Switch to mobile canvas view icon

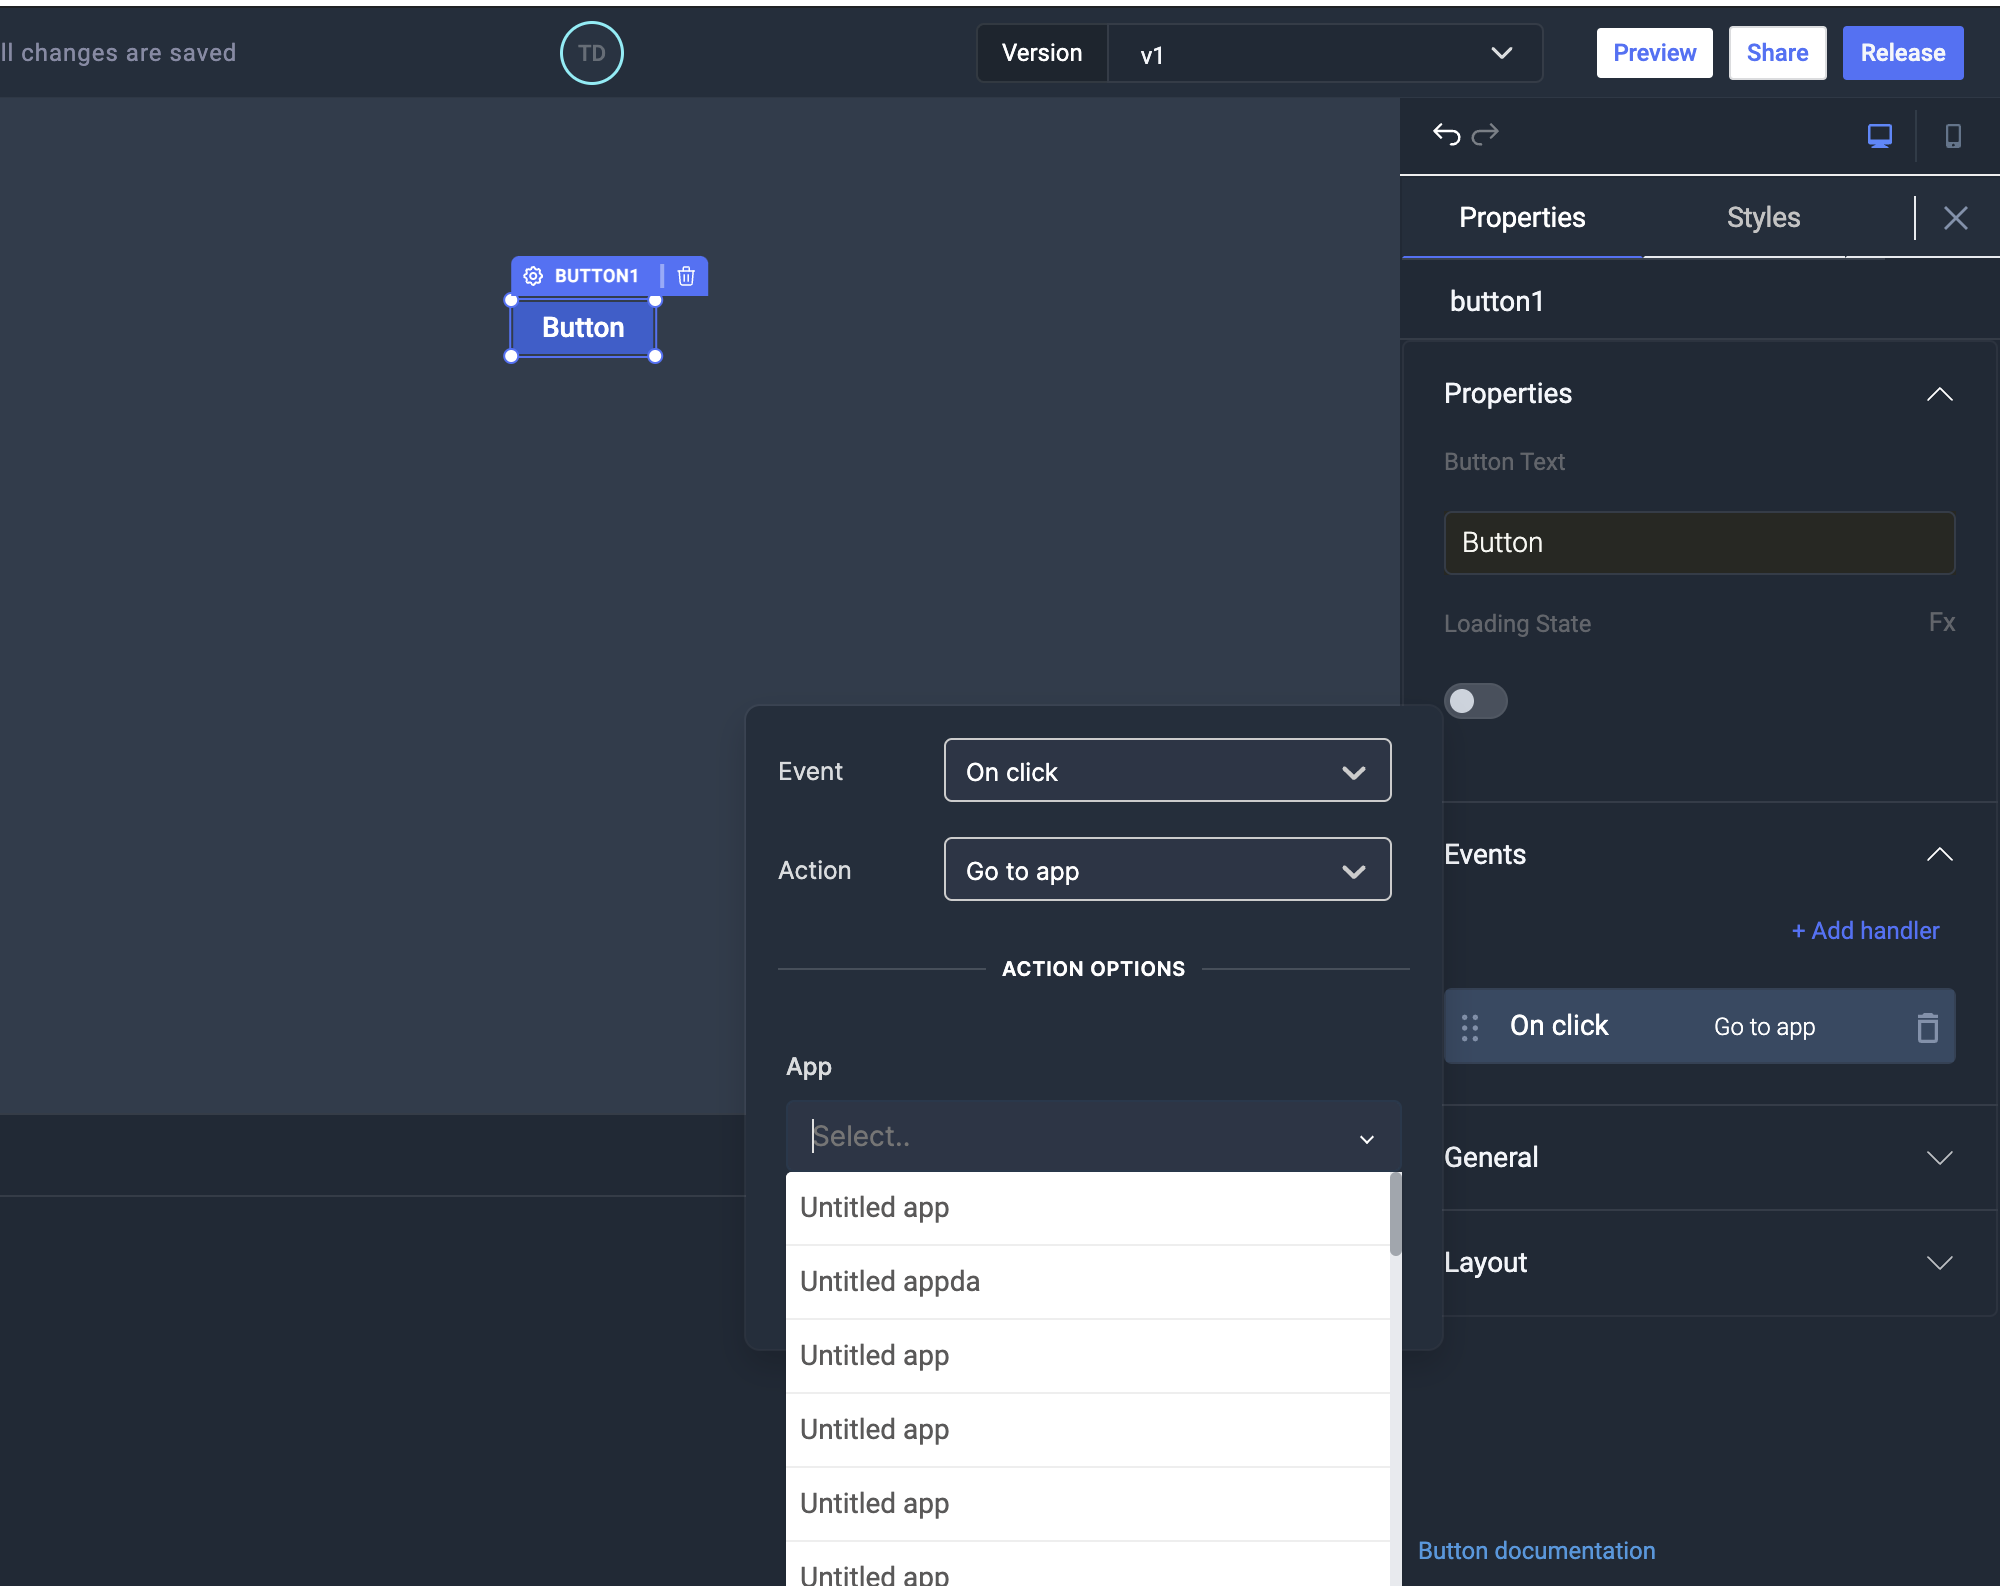point(1953,136)
